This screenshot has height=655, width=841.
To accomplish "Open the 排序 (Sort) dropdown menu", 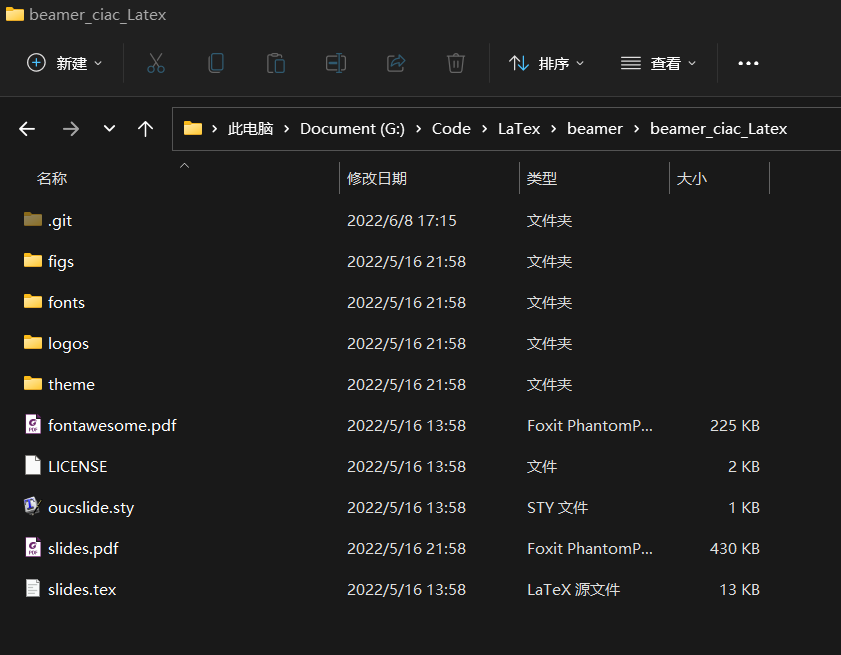I will [x=546, y=63].
